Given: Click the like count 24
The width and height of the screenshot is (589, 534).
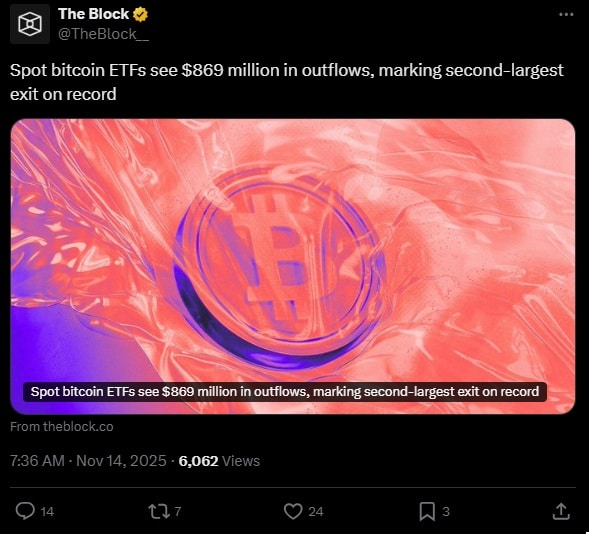Looking at the screenshot, I should click(316, 511).
